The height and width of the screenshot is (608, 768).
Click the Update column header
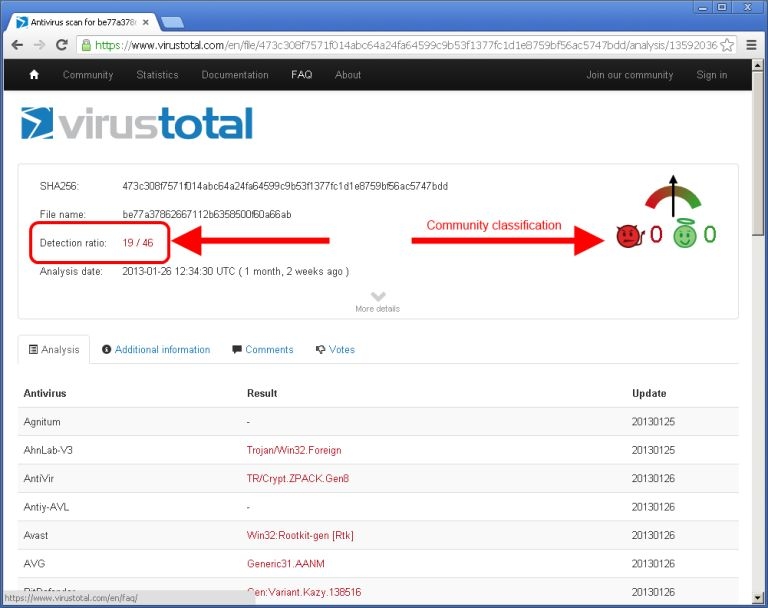(649, 393)
